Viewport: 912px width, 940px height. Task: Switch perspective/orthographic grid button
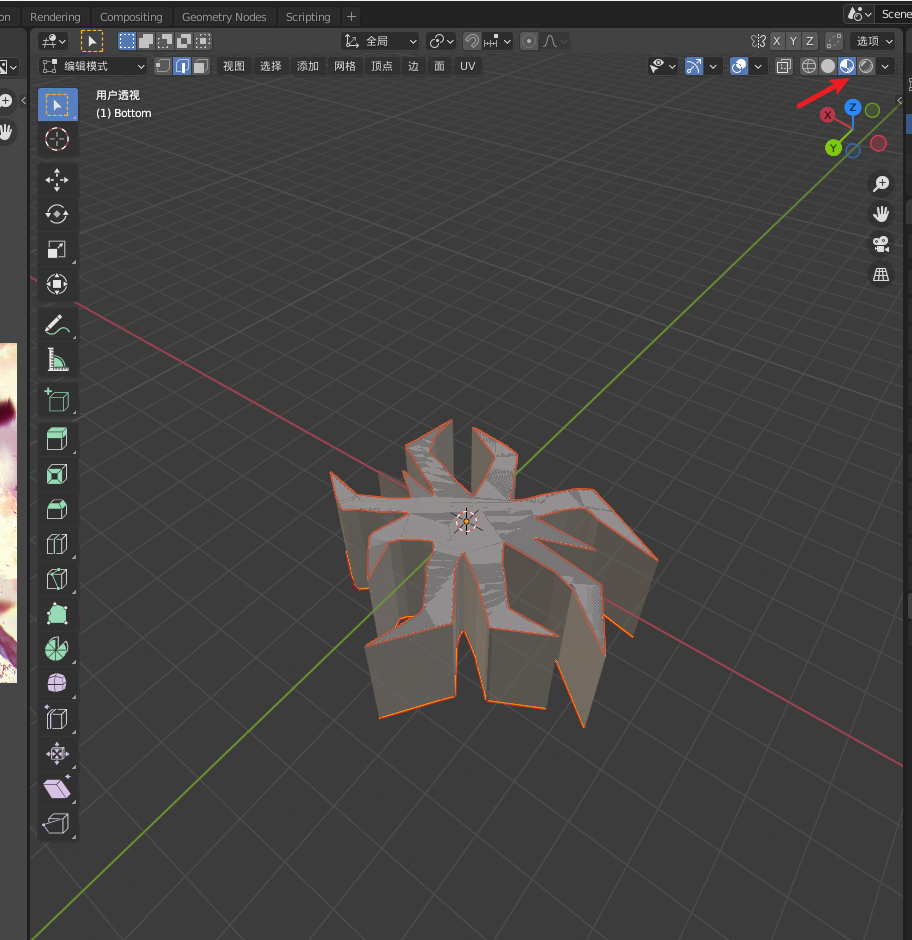tap(881, 275)
